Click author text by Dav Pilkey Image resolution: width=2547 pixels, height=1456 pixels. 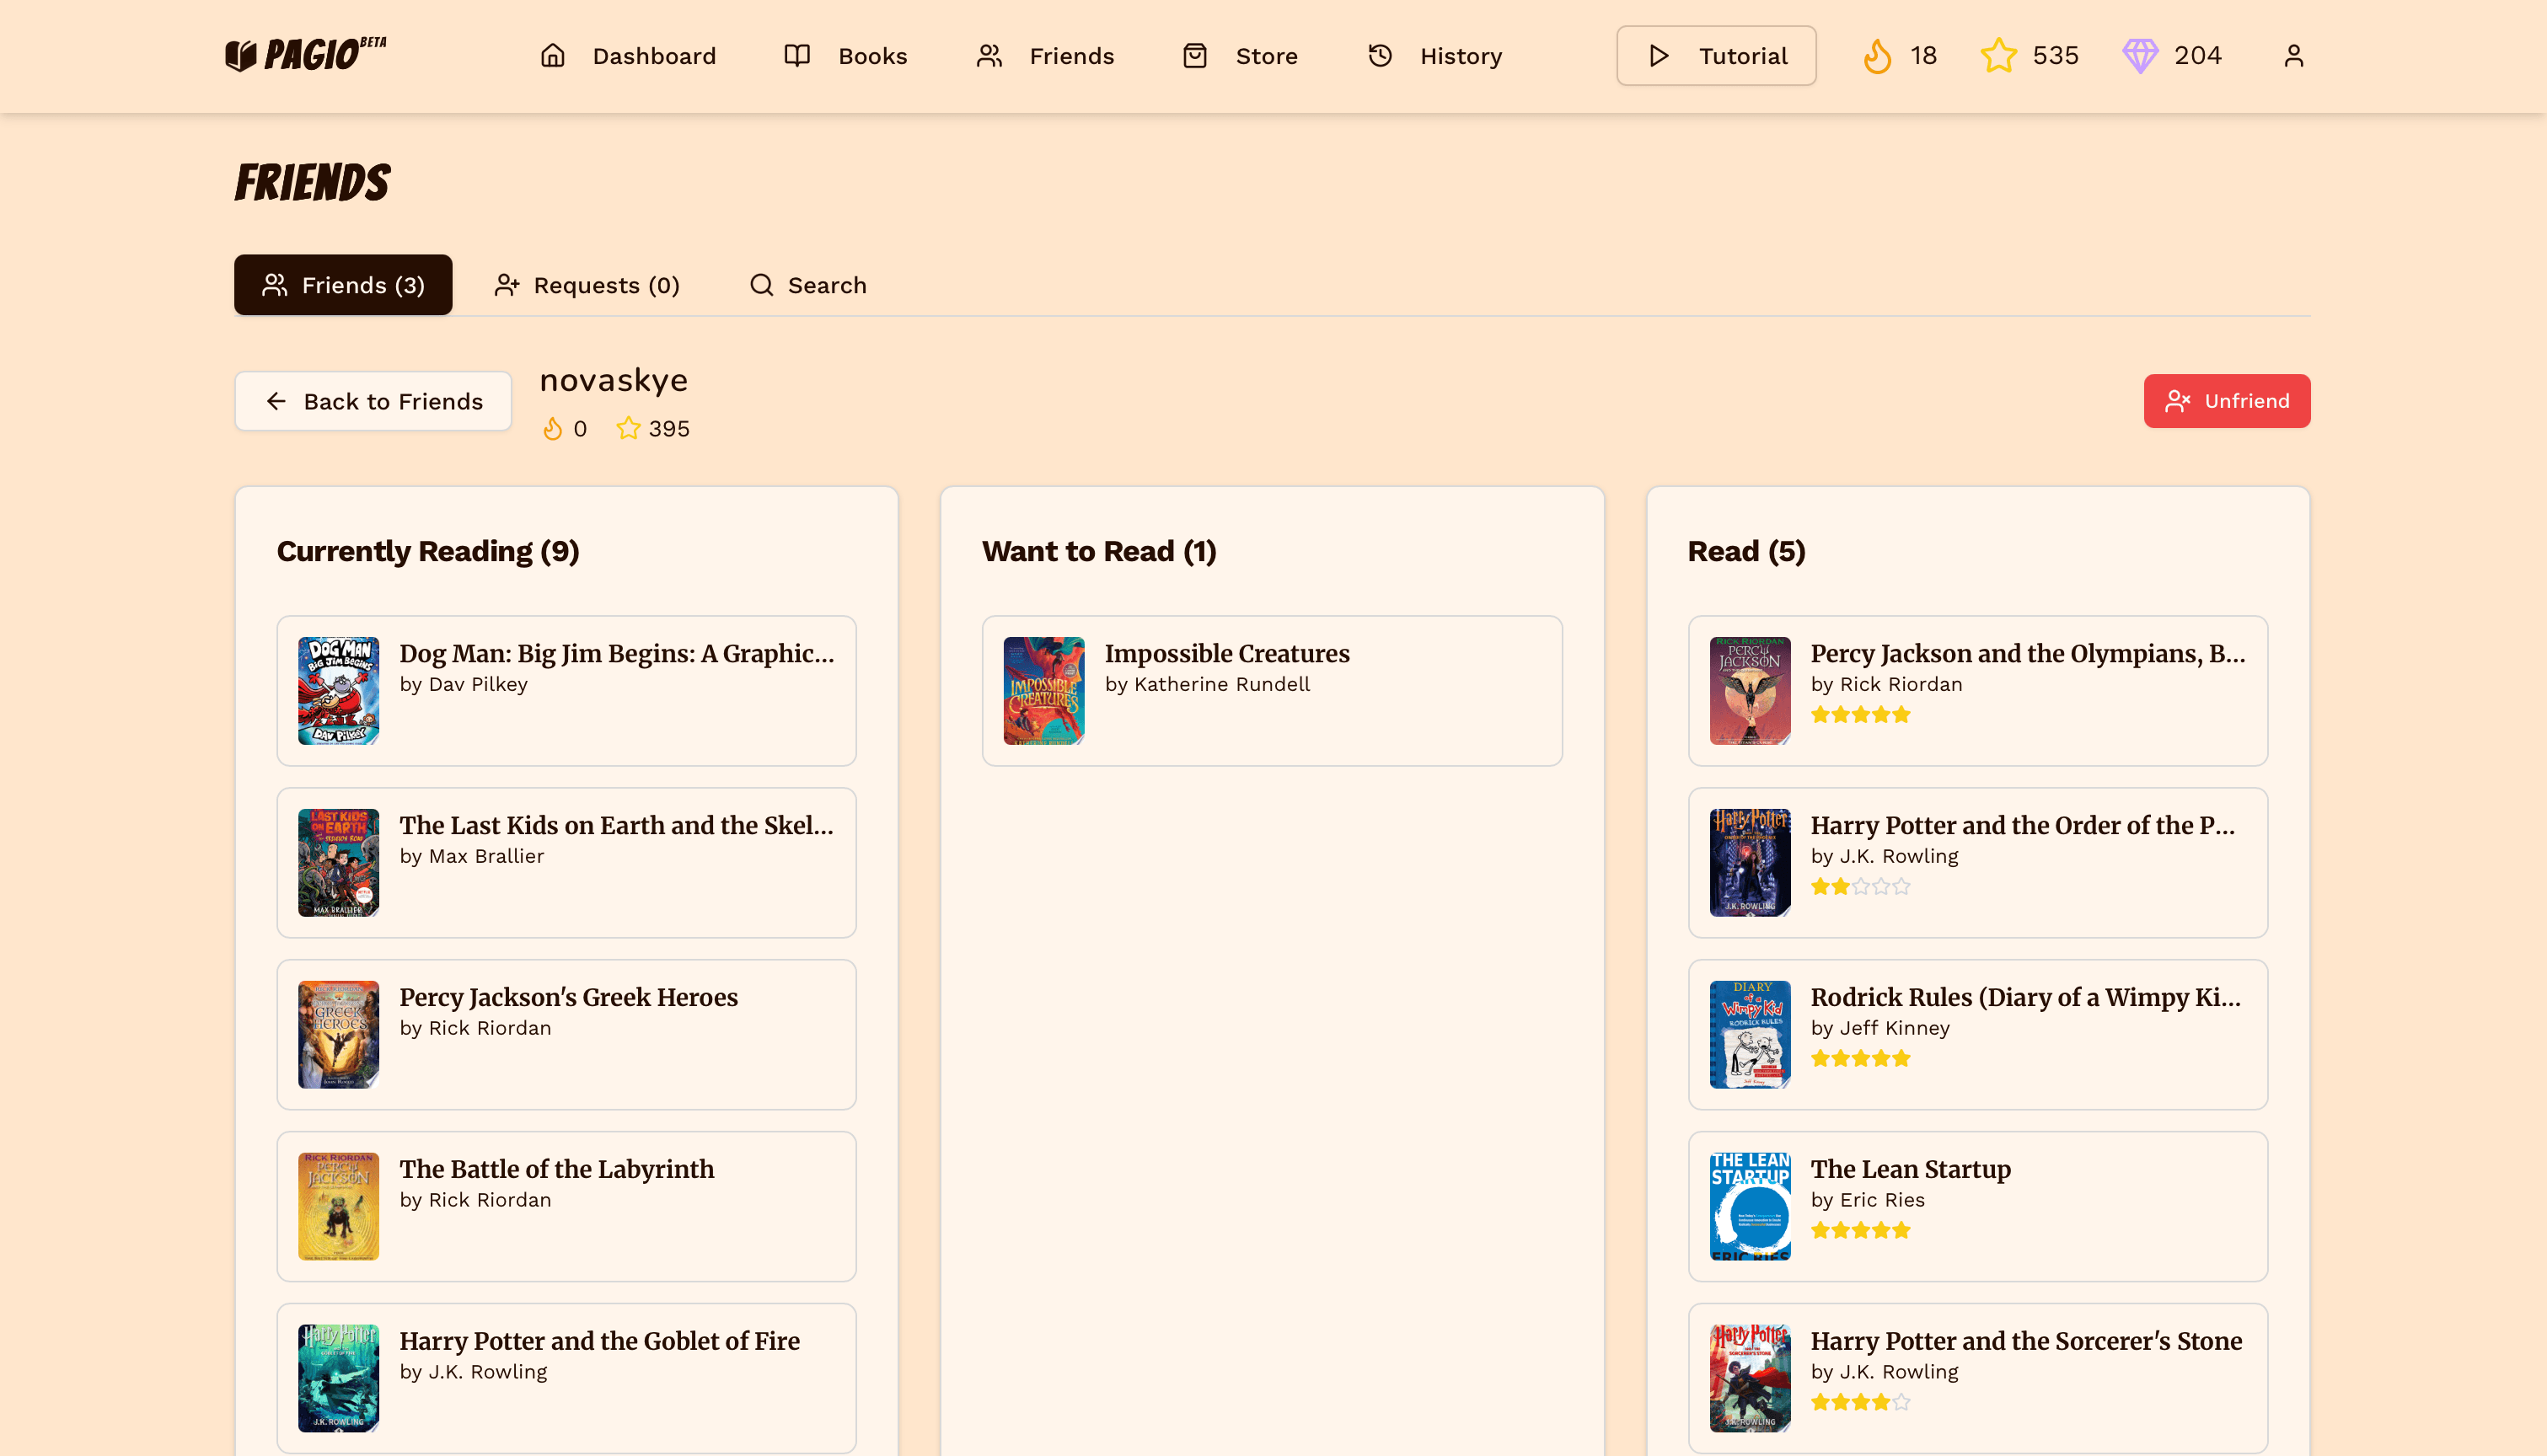tap(464, 684)
